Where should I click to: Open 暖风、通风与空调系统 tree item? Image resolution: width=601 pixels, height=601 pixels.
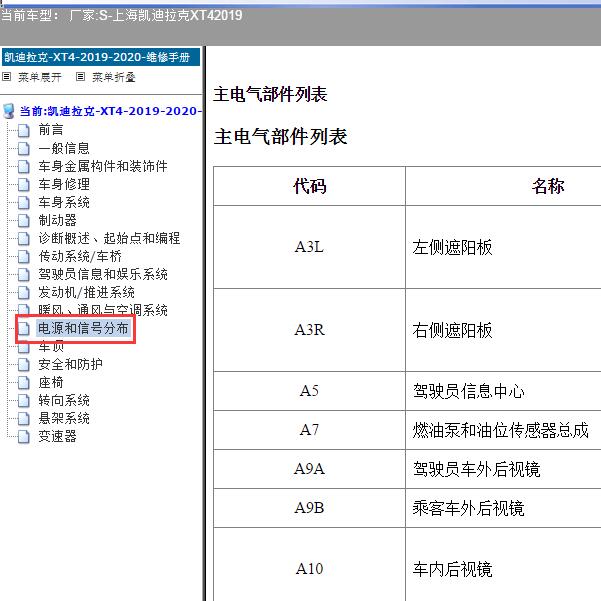(x=103, y=309)
